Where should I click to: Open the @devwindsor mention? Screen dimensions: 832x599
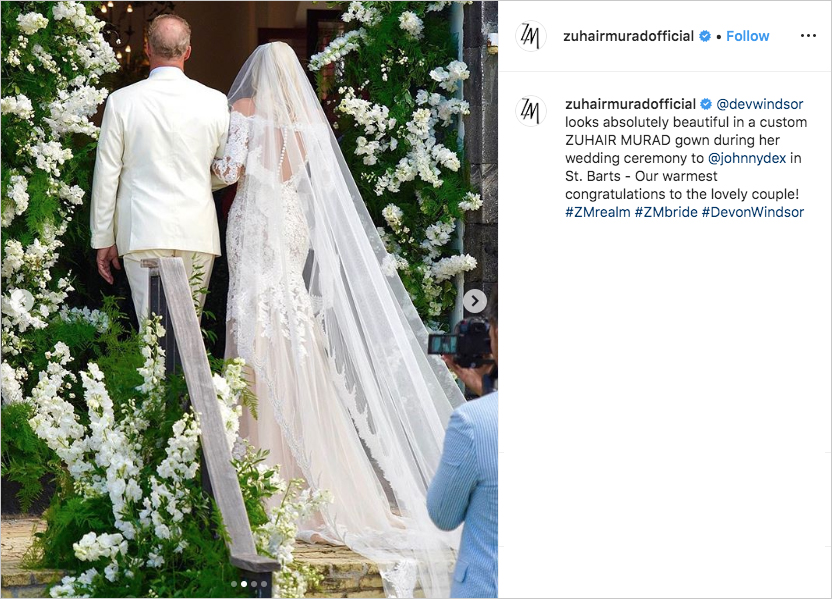[759, 104]
